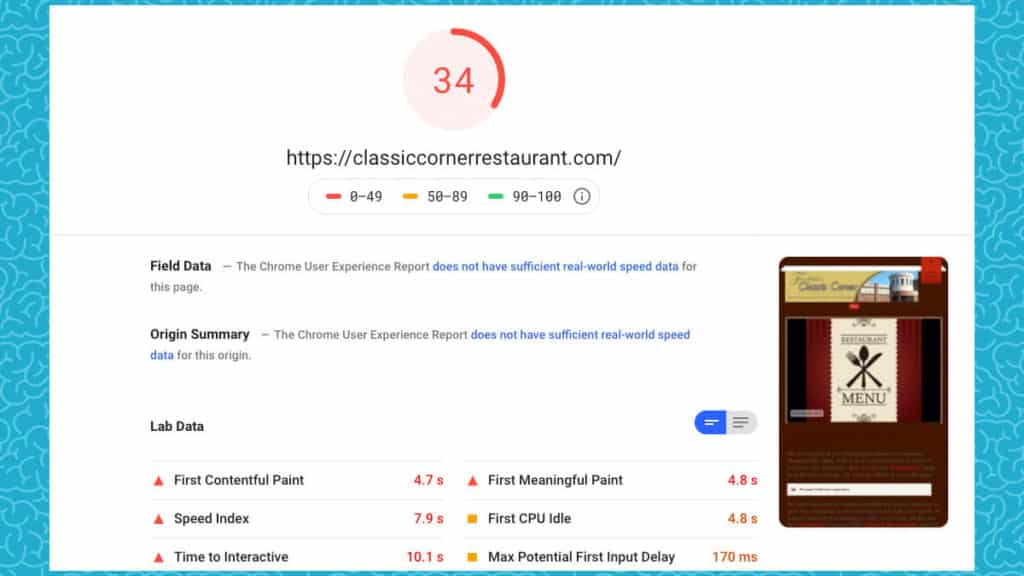Click the red 0-49 legend marker

334,197
